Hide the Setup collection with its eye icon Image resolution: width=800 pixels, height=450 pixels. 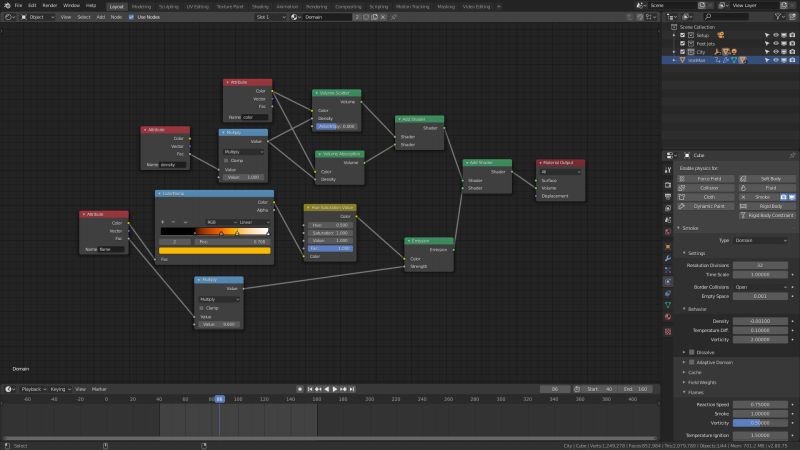pyautogui.click(x=776, y=35)
